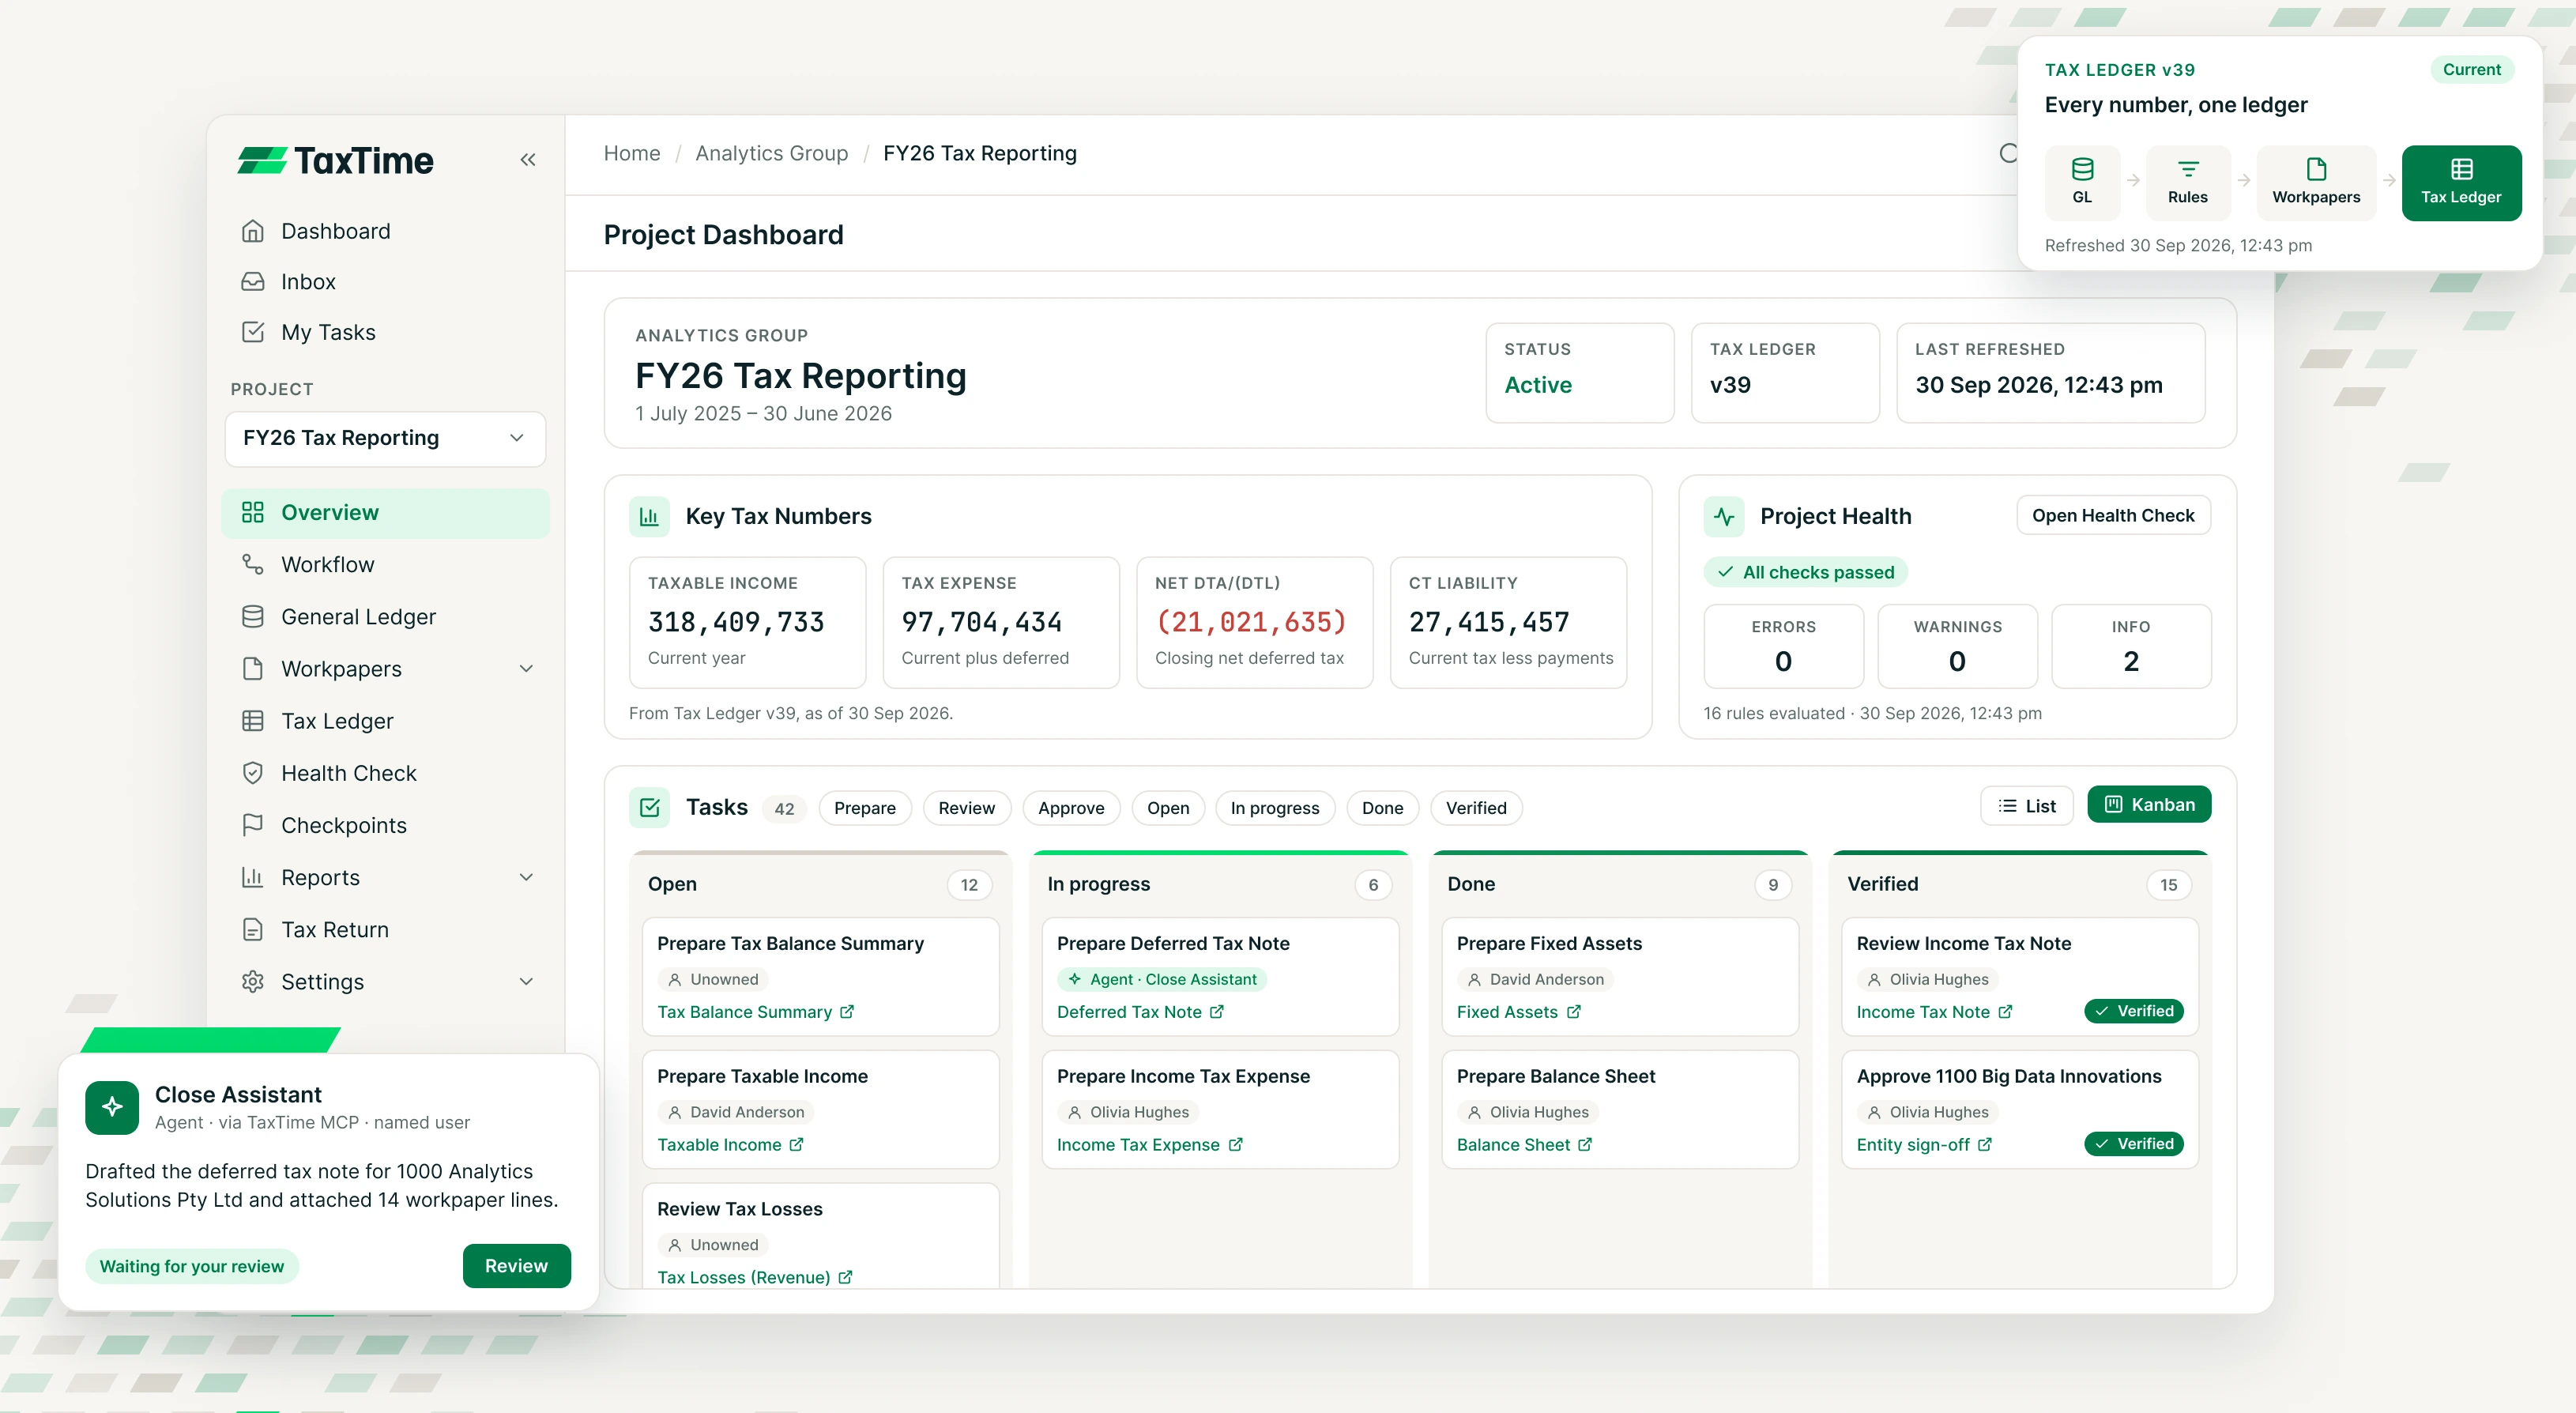Click the Tax Ledger table icon in sidebar
The width and height of the screenshot is (2576, 1413).
[x=253, y=721]
